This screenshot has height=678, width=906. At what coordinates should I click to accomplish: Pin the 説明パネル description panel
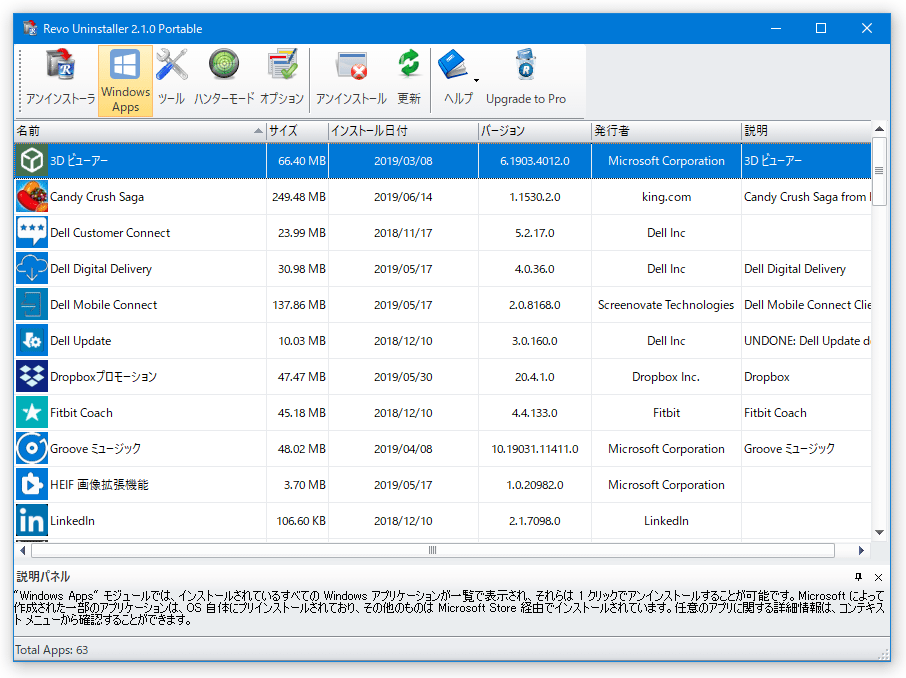click(859, 577)
